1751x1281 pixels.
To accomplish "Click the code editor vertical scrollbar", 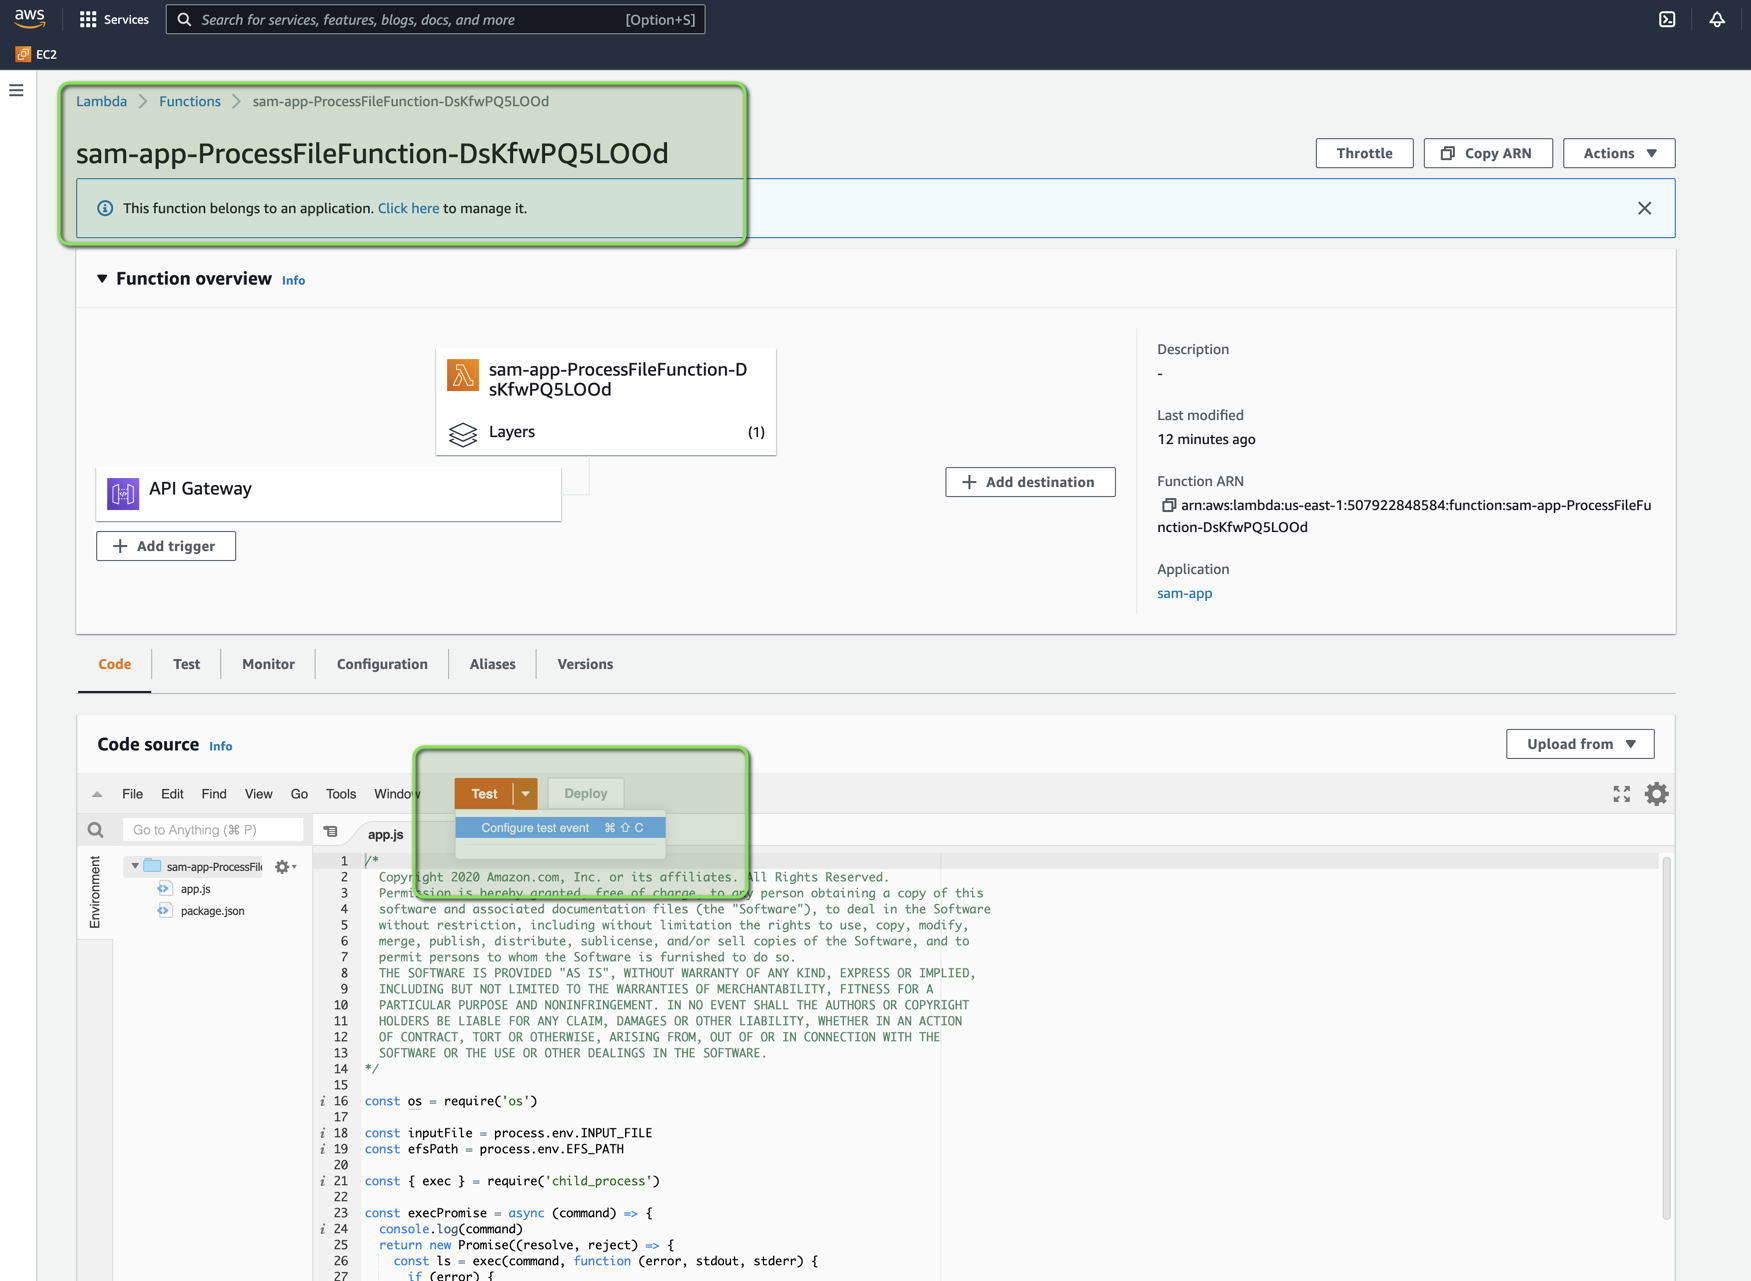I will point(1667,1038).
